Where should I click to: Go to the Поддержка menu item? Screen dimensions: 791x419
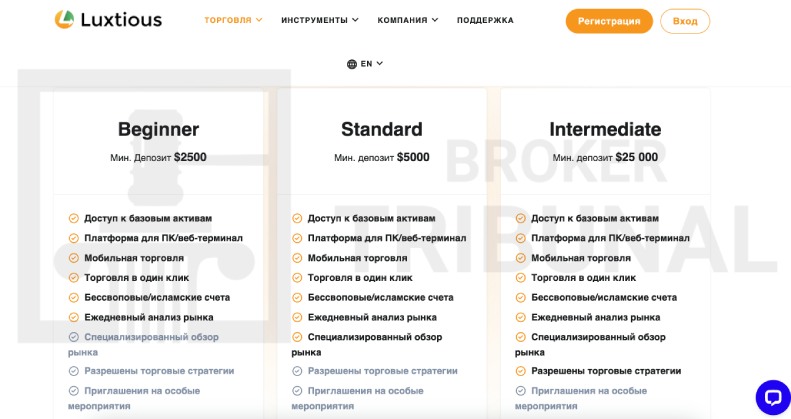click(485, 20)
